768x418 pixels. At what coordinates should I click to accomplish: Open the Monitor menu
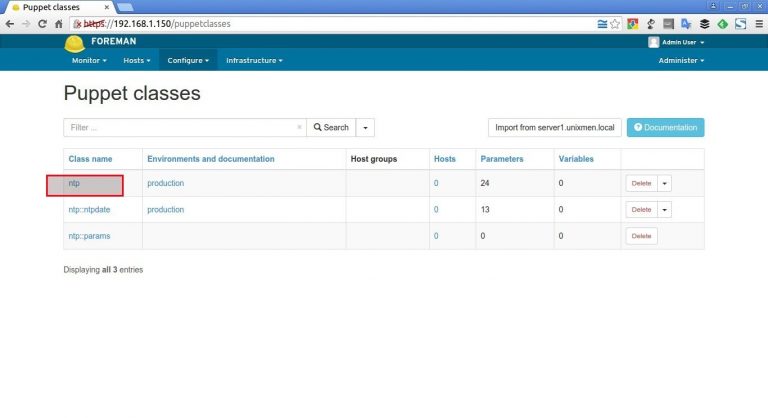click(89, 60)
